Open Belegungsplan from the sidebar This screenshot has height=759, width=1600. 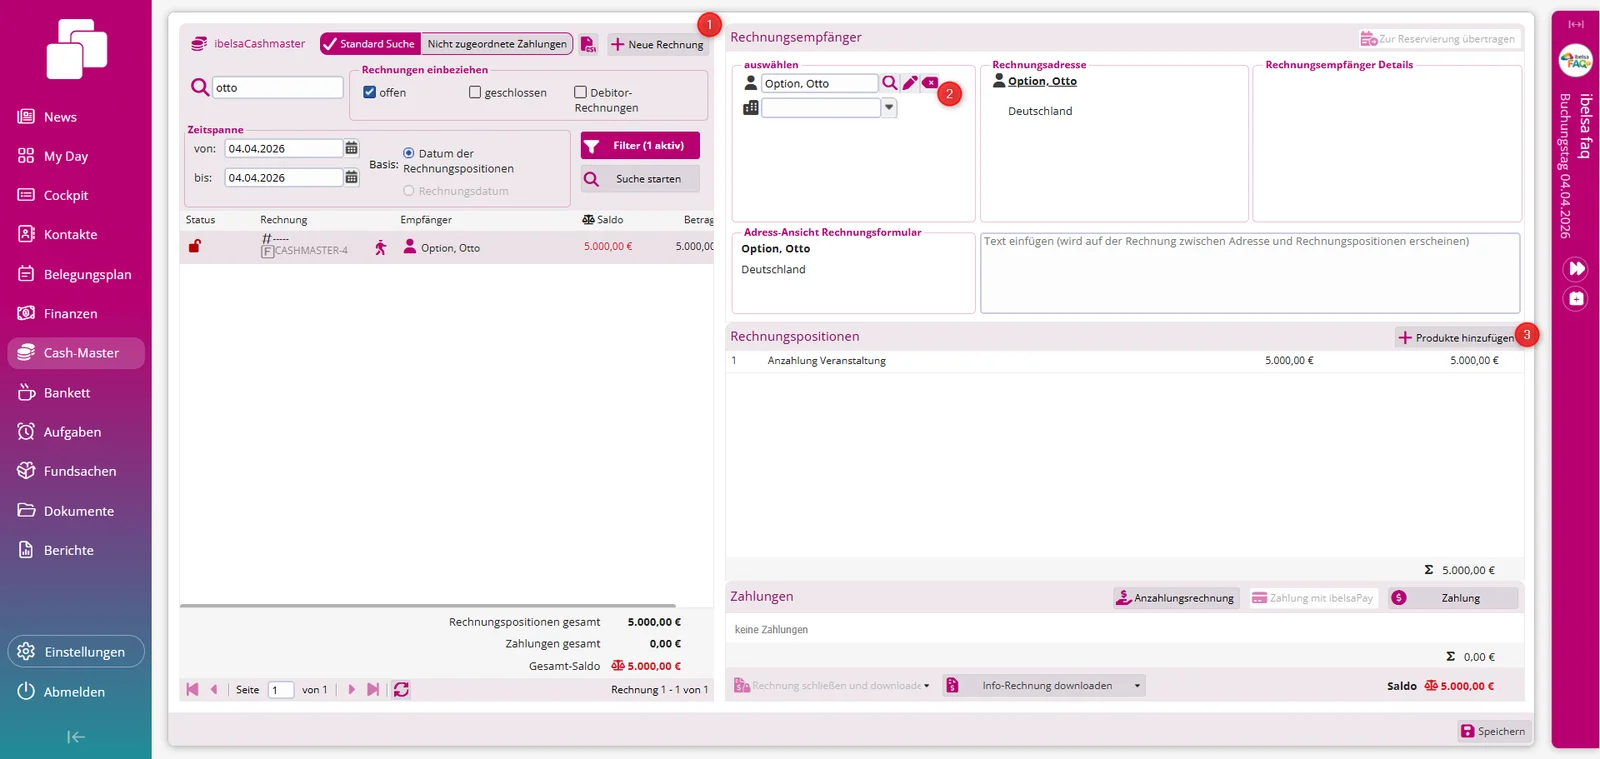(76, 274)
